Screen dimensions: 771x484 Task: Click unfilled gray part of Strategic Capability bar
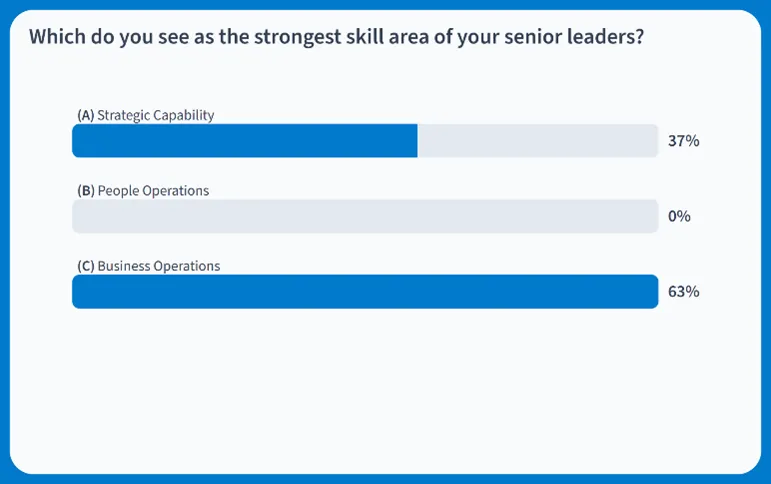coord(537,141)
